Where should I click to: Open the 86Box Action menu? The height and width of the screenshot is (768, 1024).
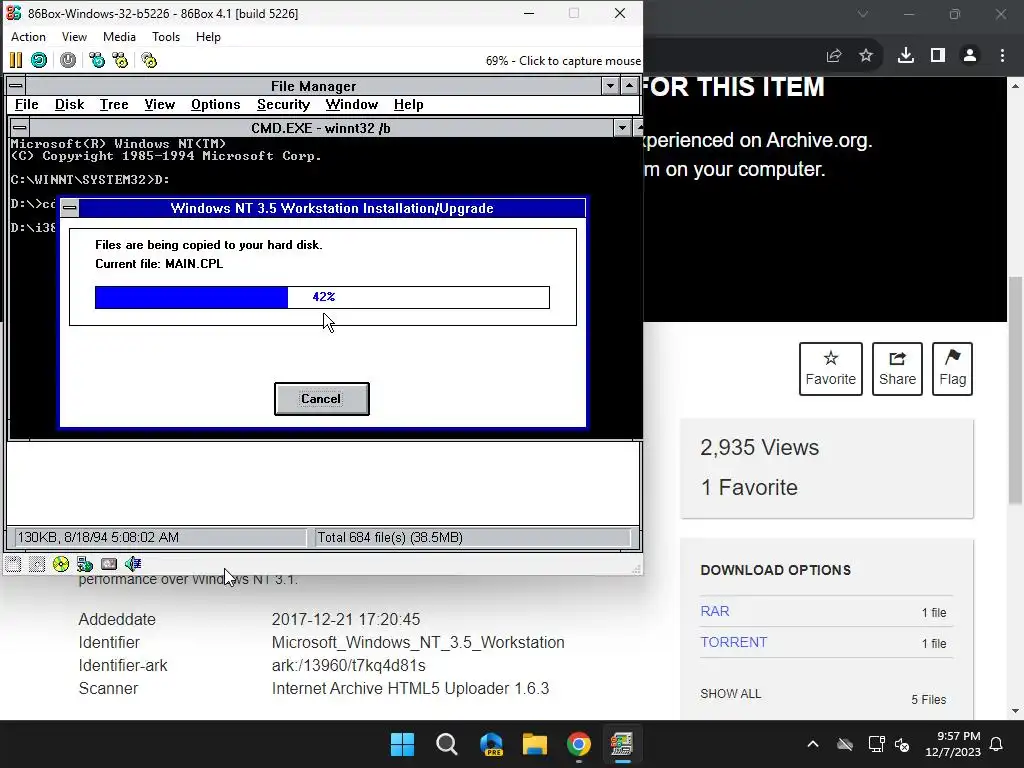click(28, 37)
